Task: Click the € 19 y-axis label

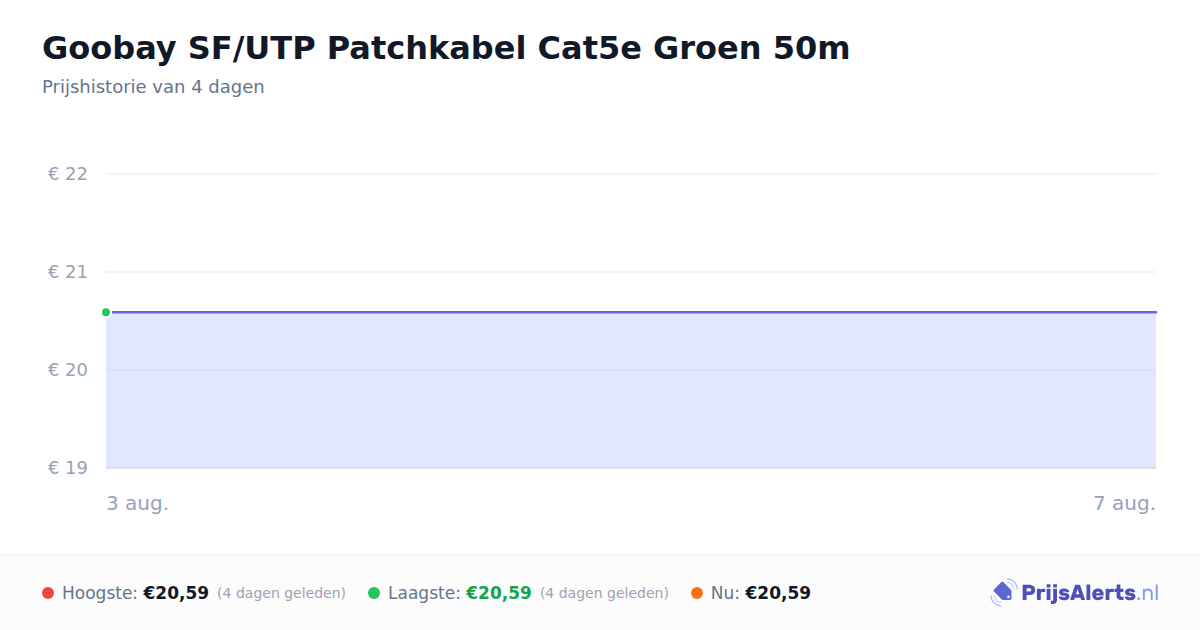Action: tap(68, 468)
